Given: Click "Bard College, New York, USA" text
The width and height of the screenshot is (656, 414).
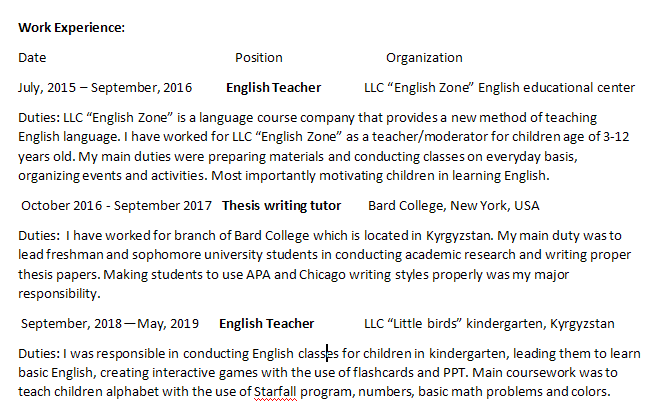Looking at the screenshot, I should [x=453, y=206].
